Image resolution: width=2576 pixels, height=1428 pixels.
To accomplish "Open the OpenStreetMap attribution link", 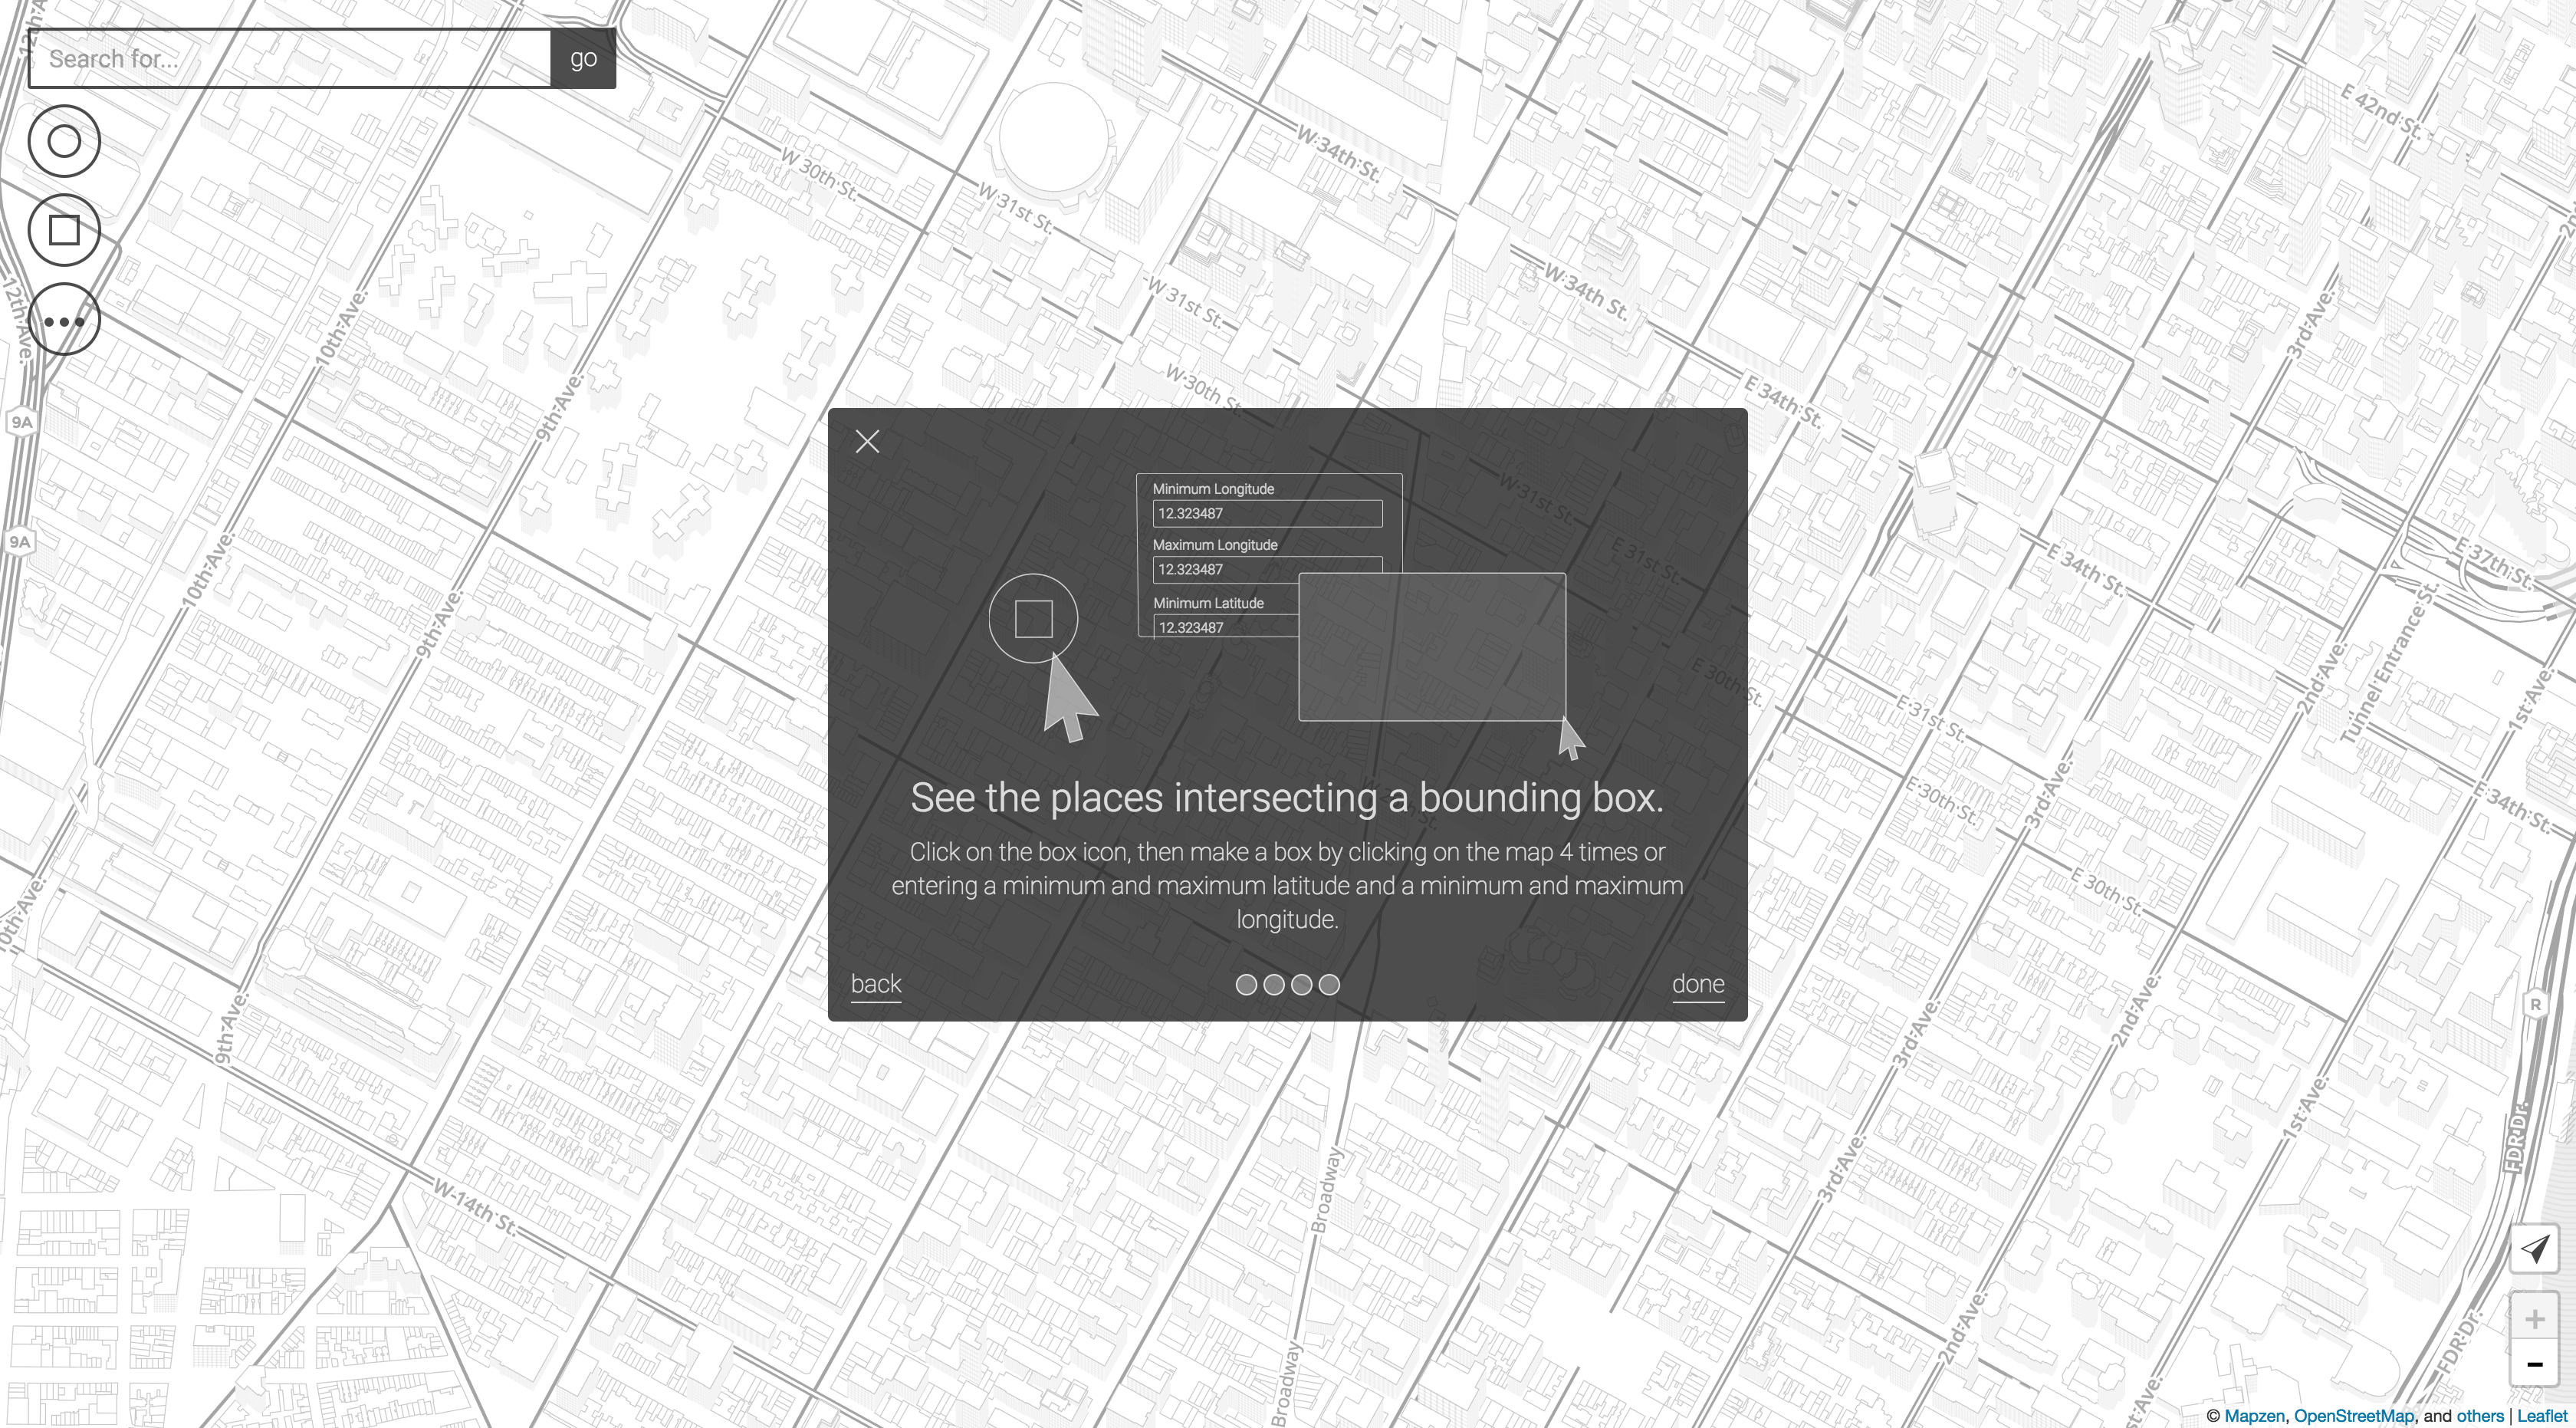I will tap(2353, 1416).
